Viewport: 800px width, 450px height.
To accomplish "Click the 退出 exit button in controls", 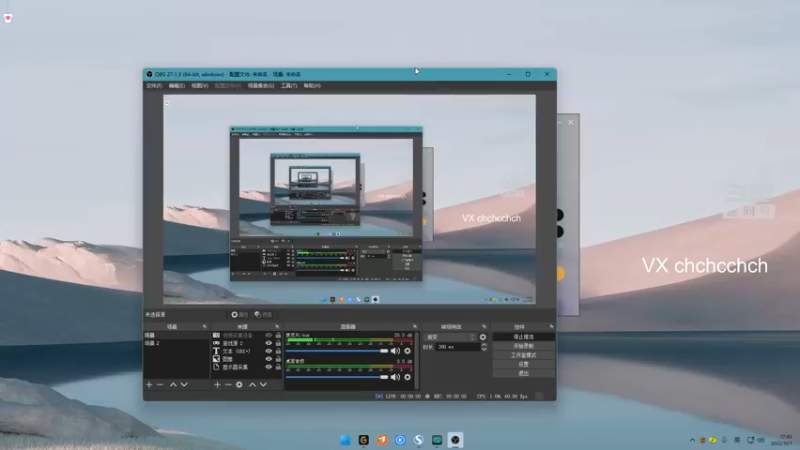I will coord(523,373).
